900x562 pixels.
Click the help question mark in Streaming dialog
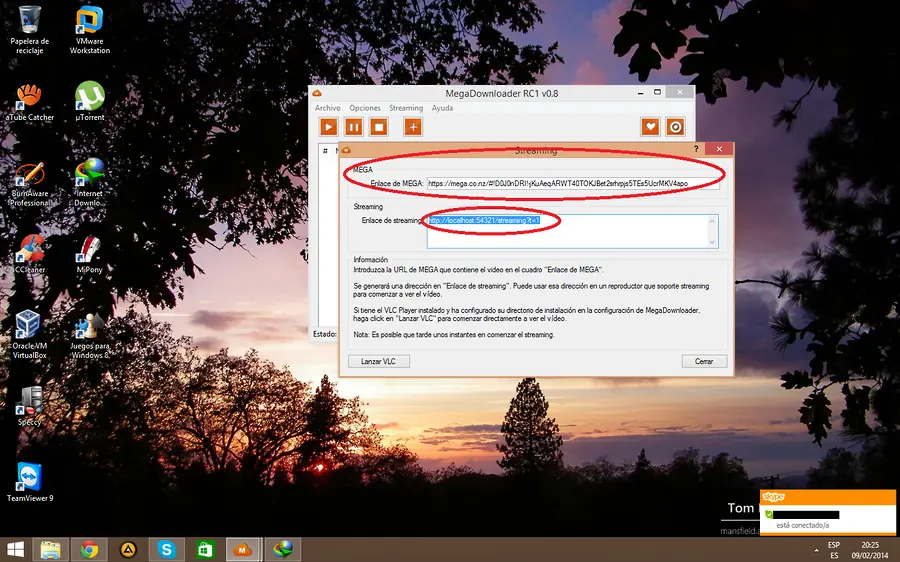tap(696, 149)
